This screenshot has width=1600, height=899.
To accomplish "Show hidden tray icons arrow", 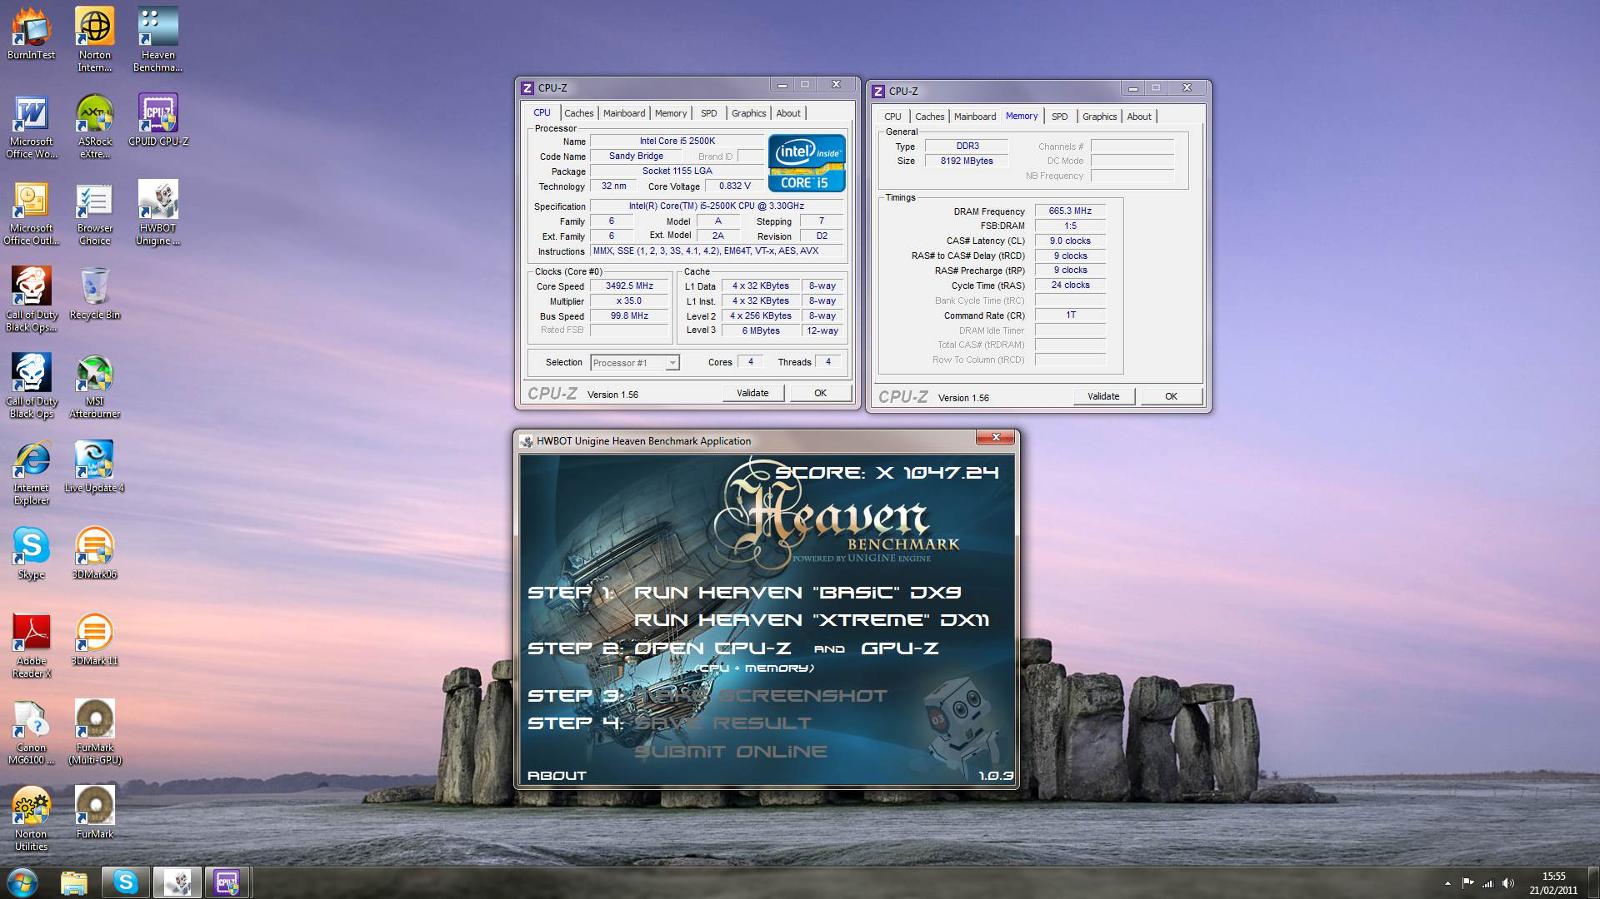I will 1447,883.
